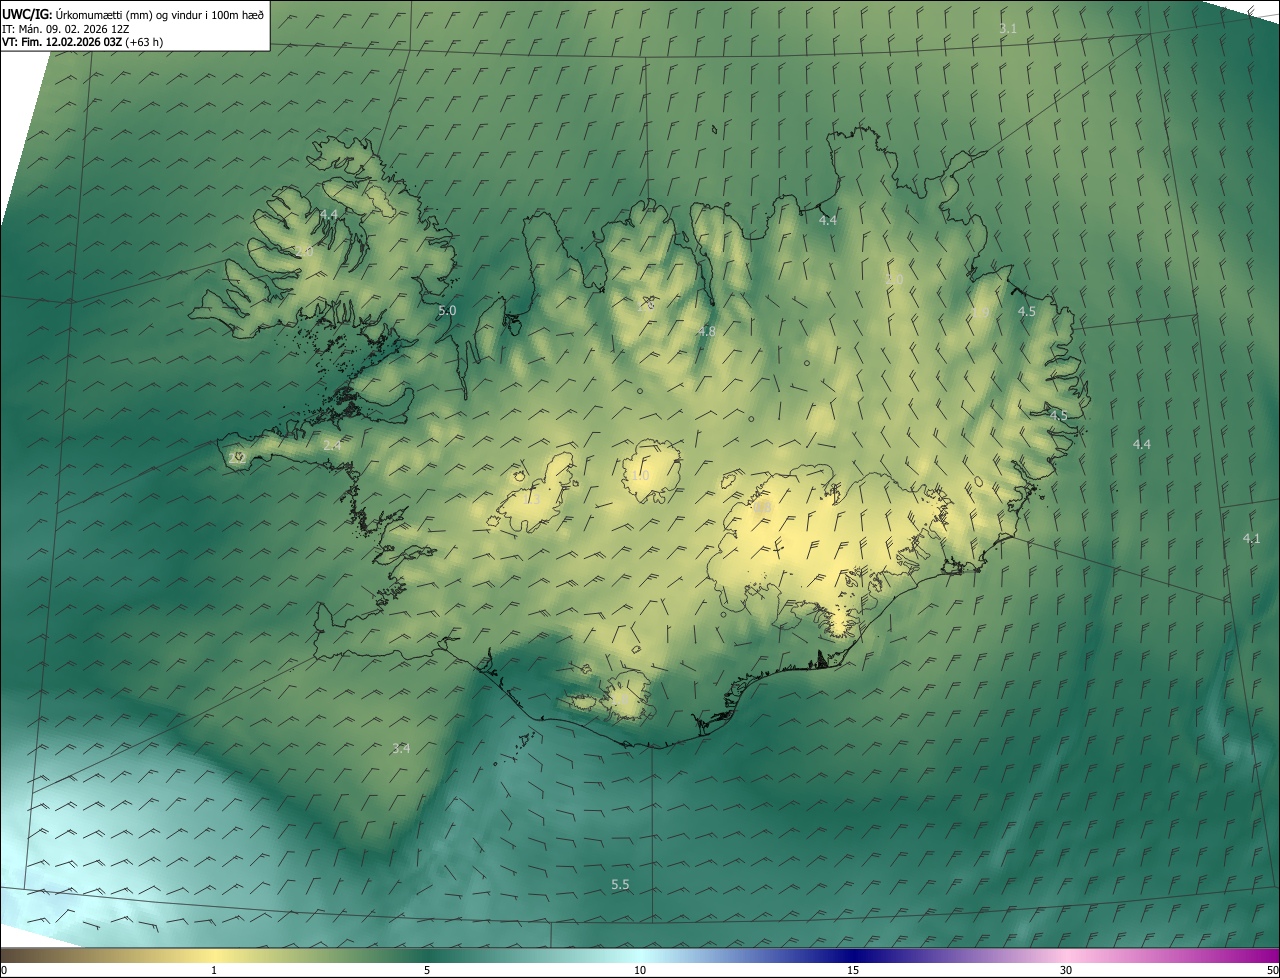1280x978 pixels.
Task: Click the '30' tick on the colour scale
Action: (1066, 970)
